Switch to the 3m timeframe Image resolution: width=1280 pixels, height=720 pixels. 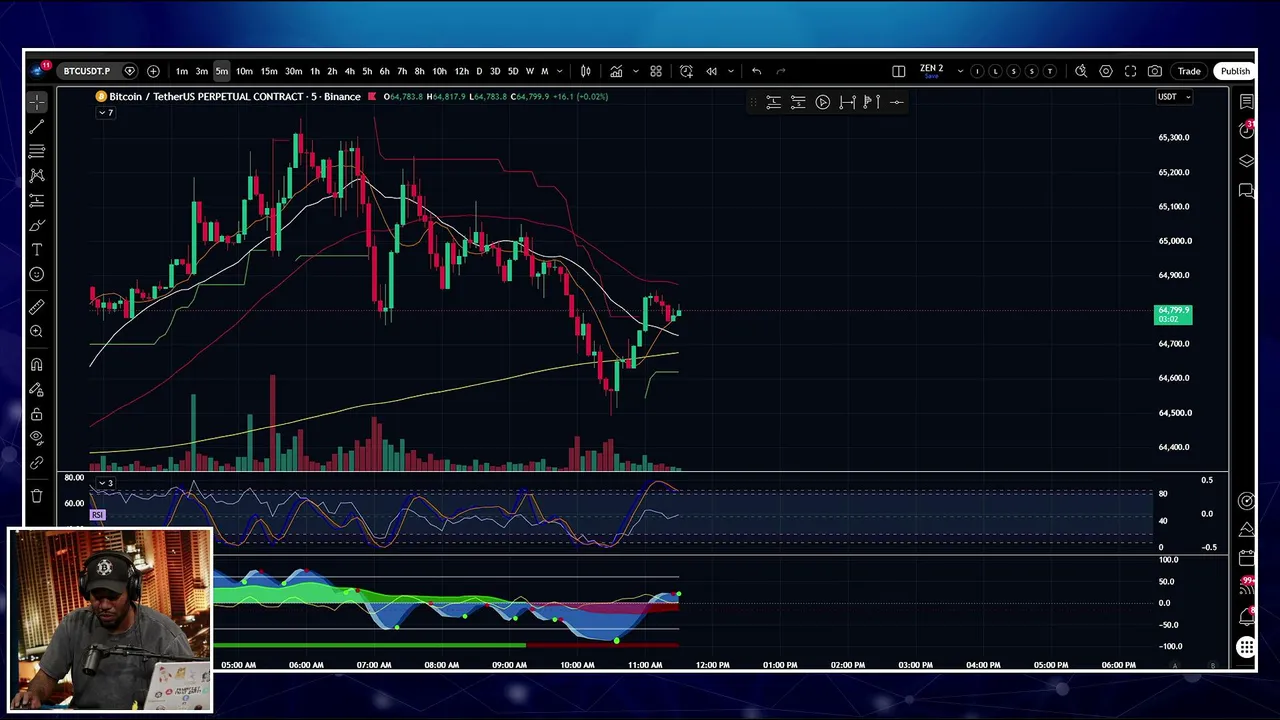[202, 71]
